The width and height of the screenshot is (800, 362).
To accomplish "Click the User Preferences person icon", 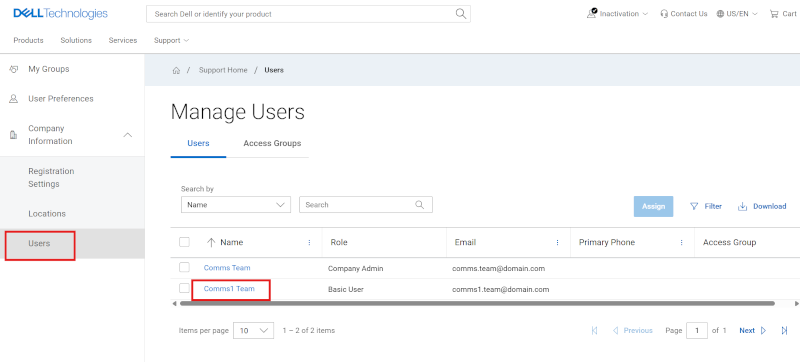I will tap(14, 99).
